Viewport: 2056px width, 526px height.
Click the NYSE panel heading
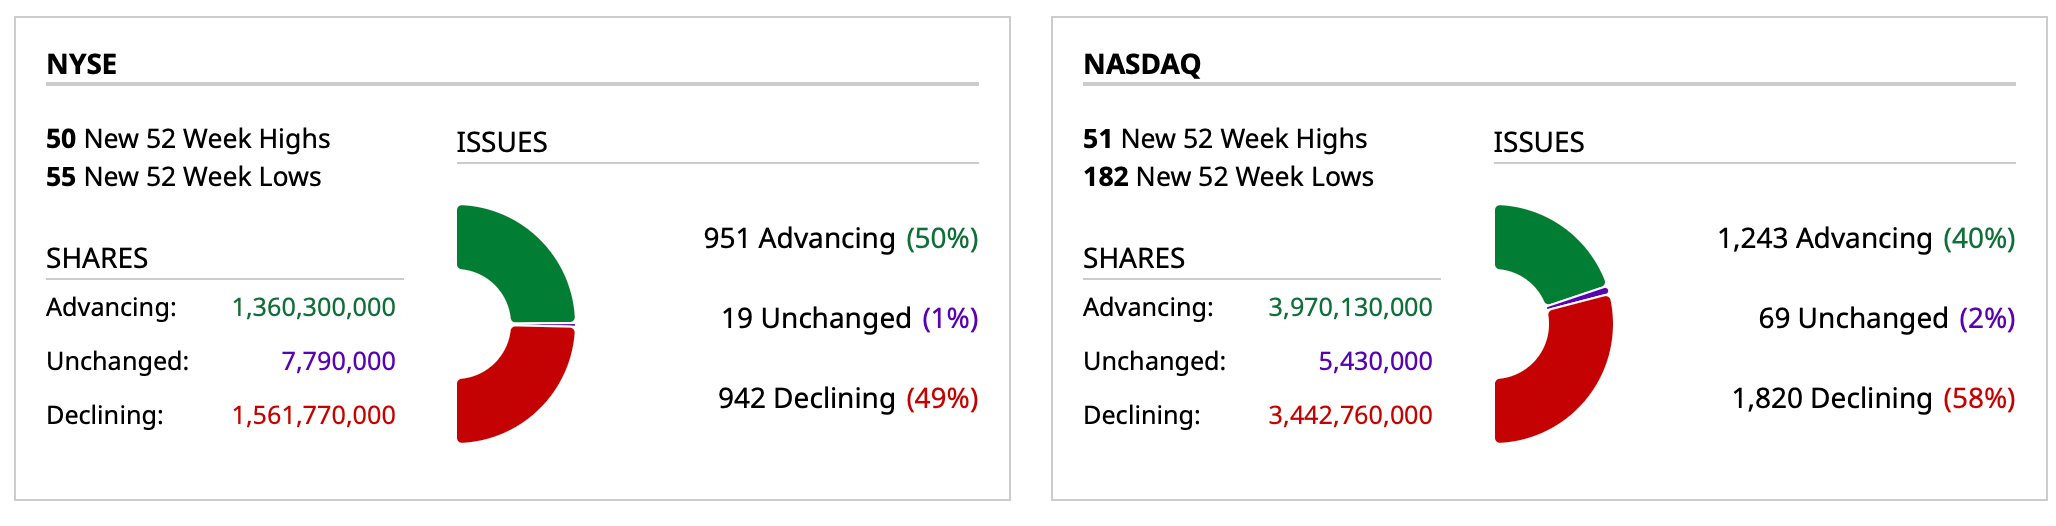coord(82,64)
